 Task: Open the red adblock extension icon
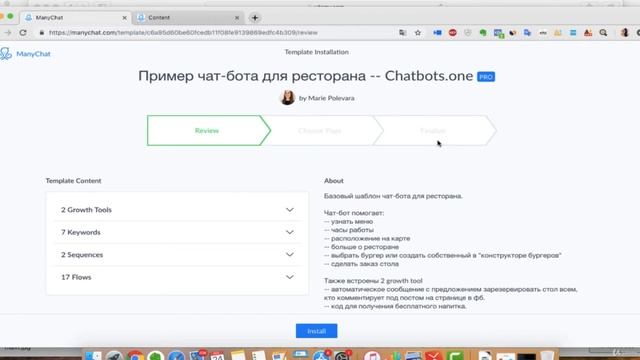pyautogui.click(x=452, y=33)
